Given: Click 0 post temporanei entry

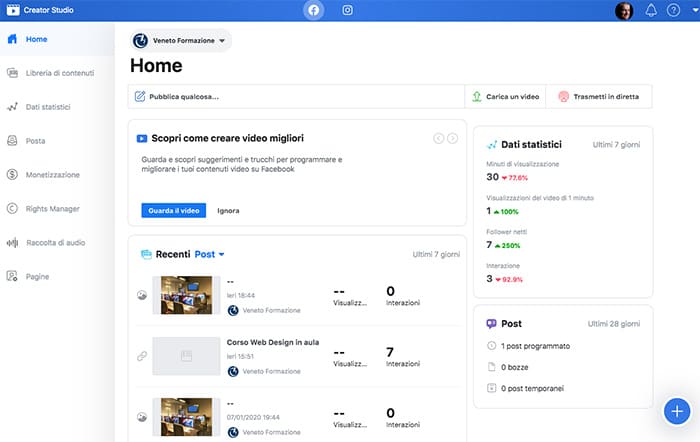Looking at the screenshot, I should click(x=532, y=388).
